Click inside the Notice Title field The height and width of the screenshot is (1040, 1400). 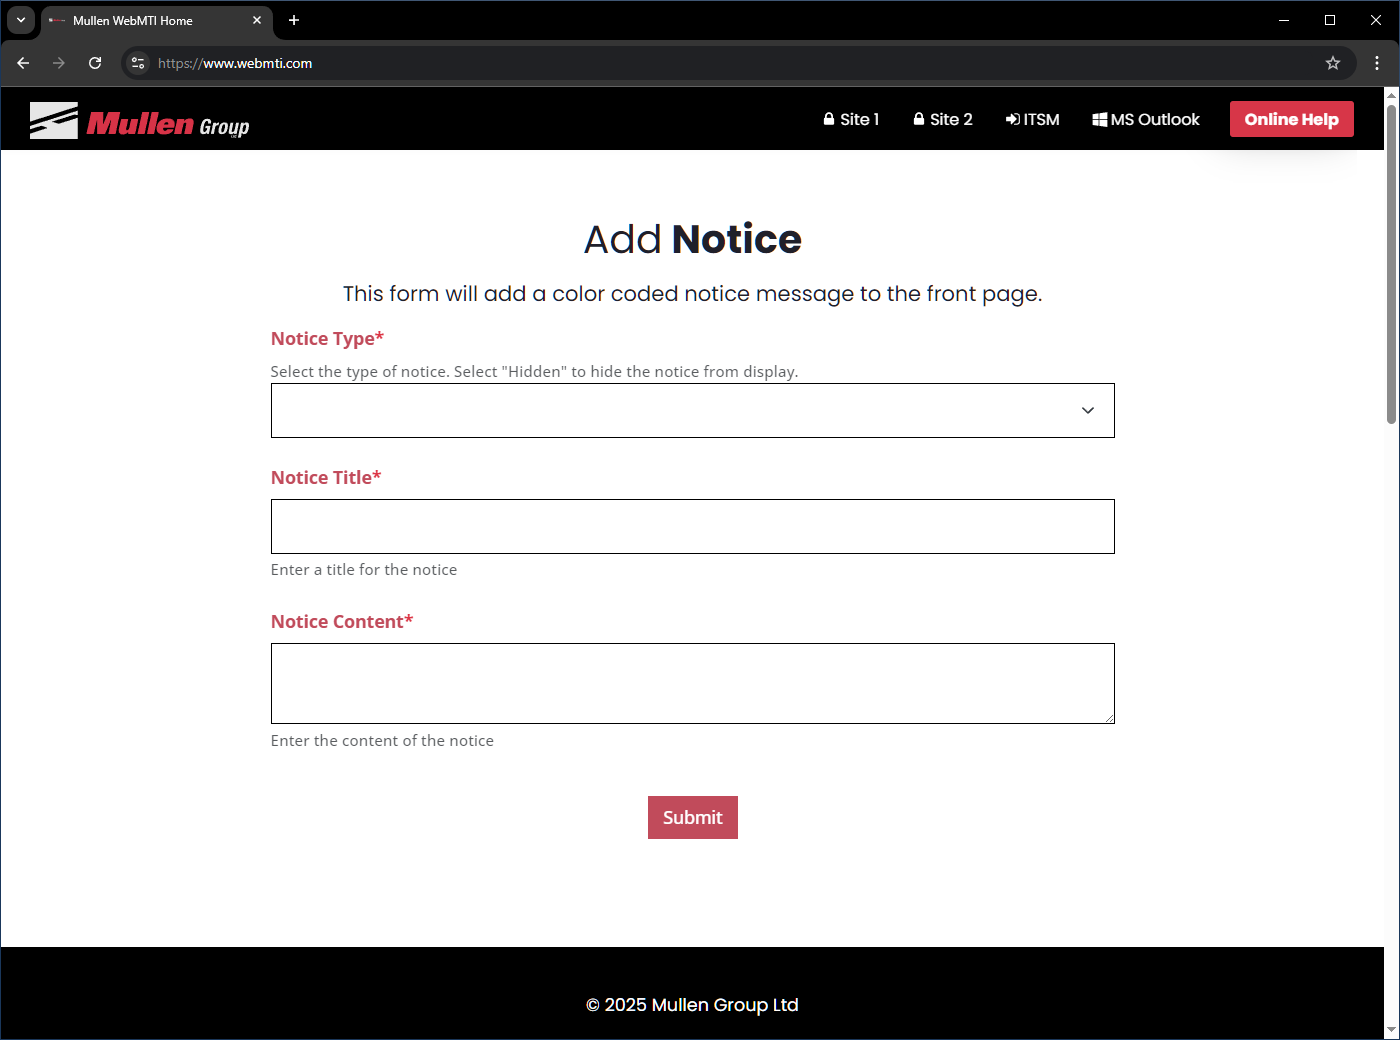[692, 526]
